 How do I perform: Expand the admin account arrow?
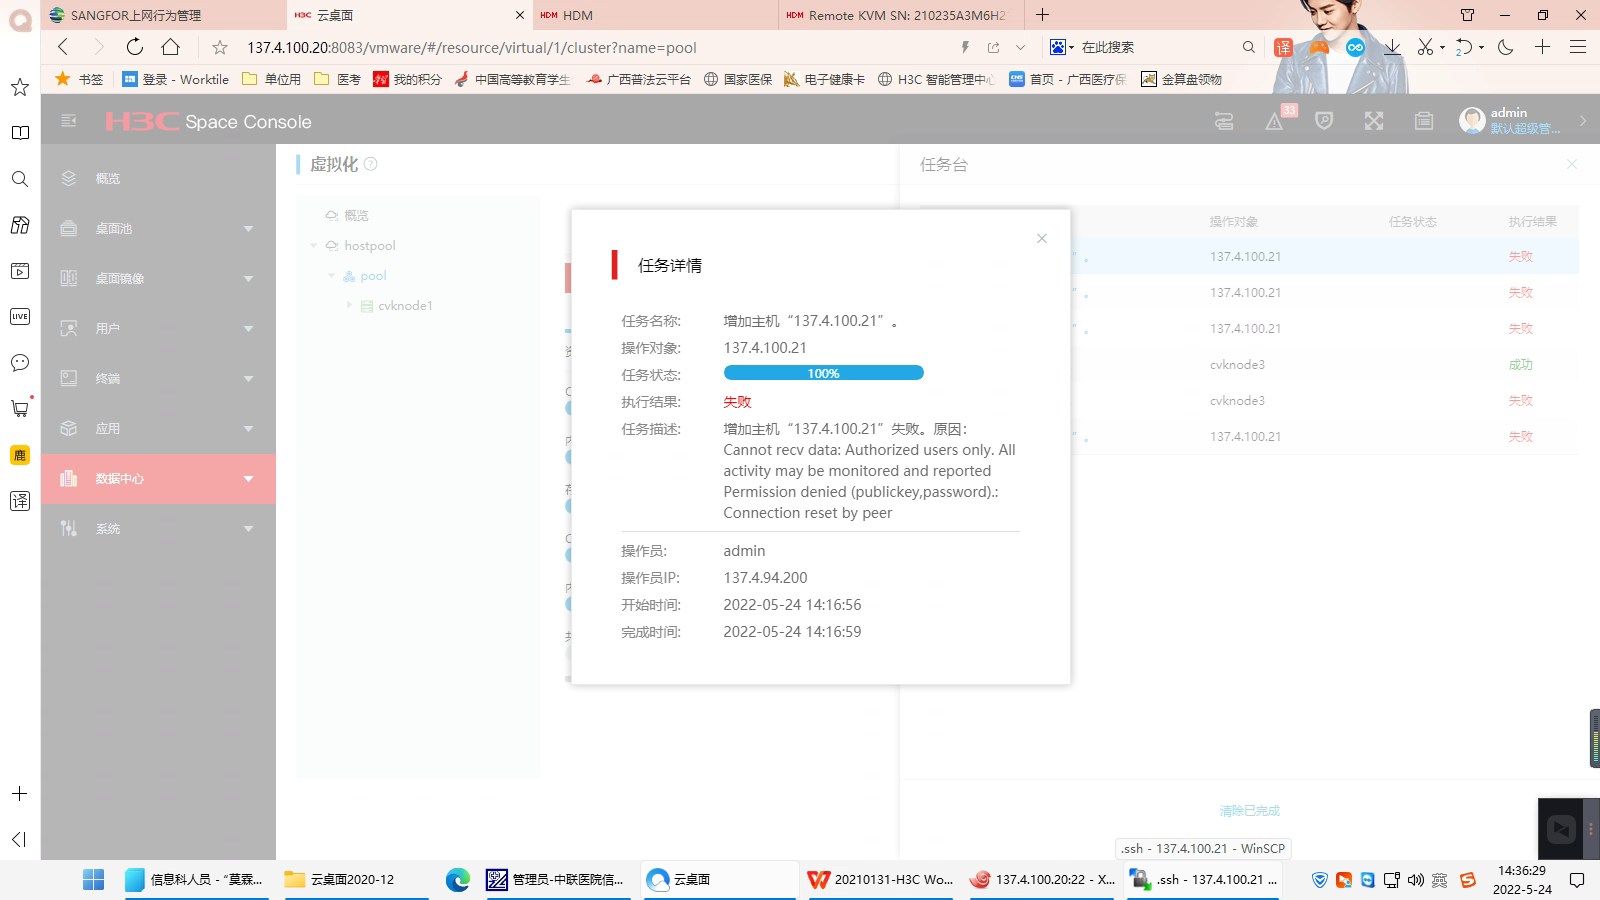click(1583, 121)
